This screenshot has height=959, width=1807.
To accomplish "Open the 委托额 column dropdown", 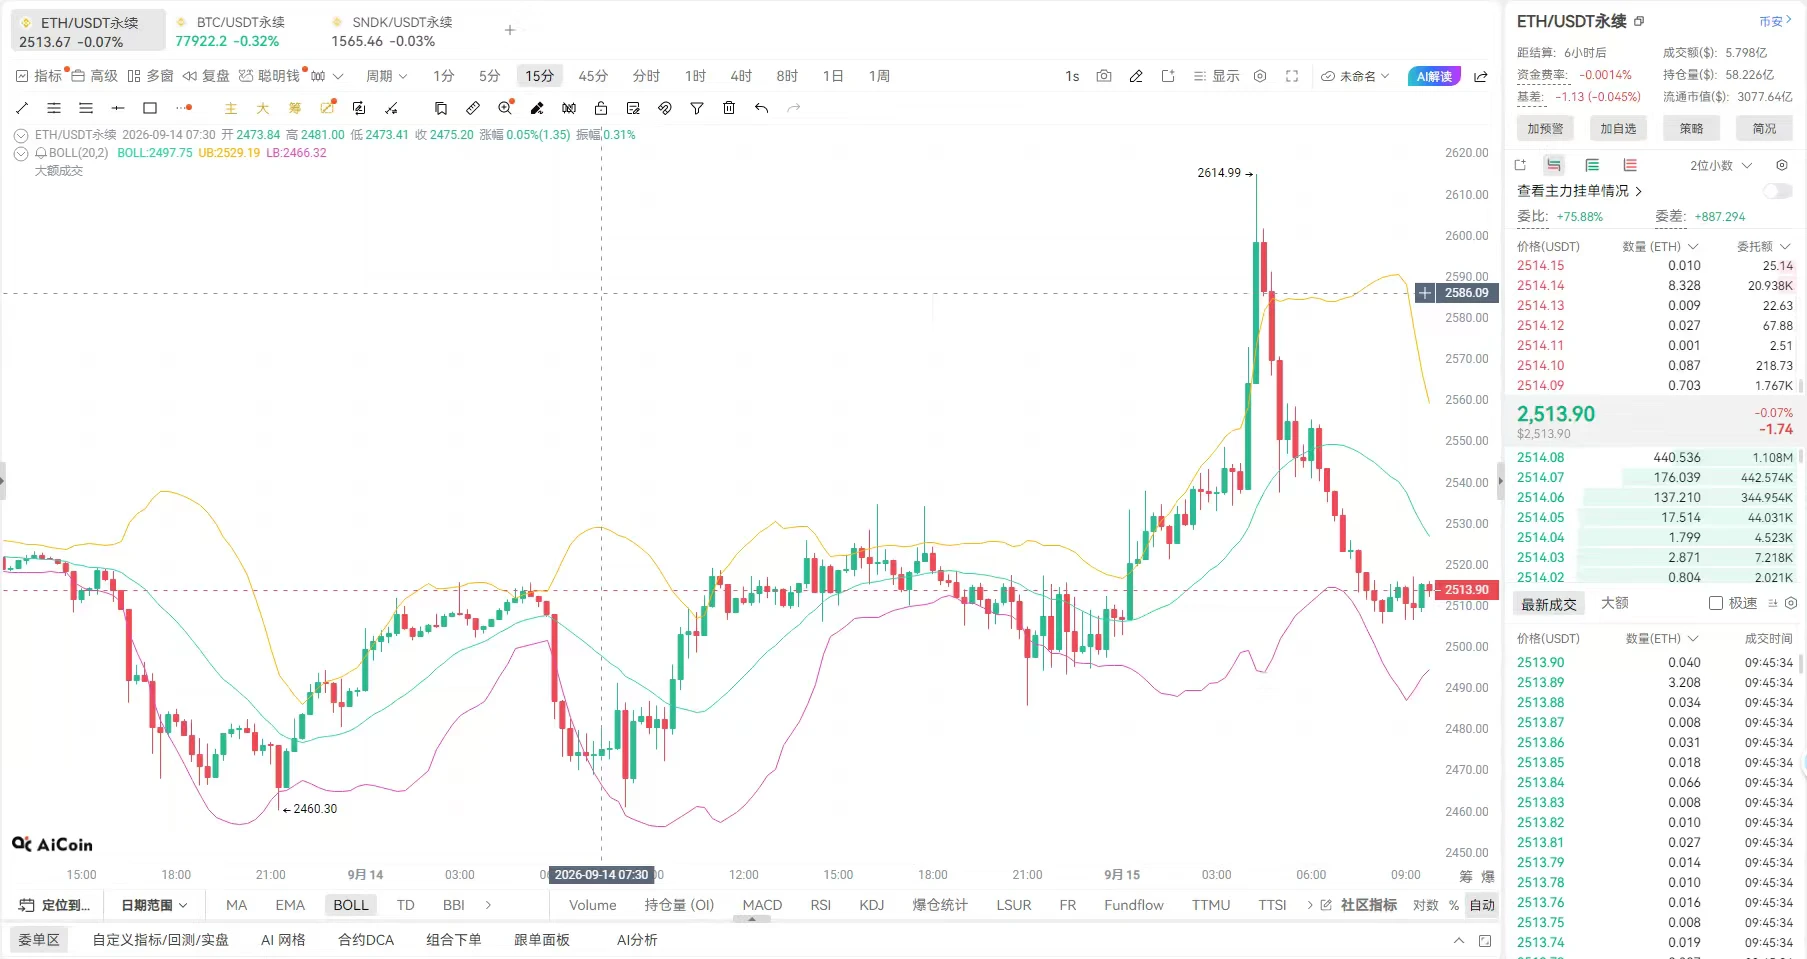I will (1764, 246).
